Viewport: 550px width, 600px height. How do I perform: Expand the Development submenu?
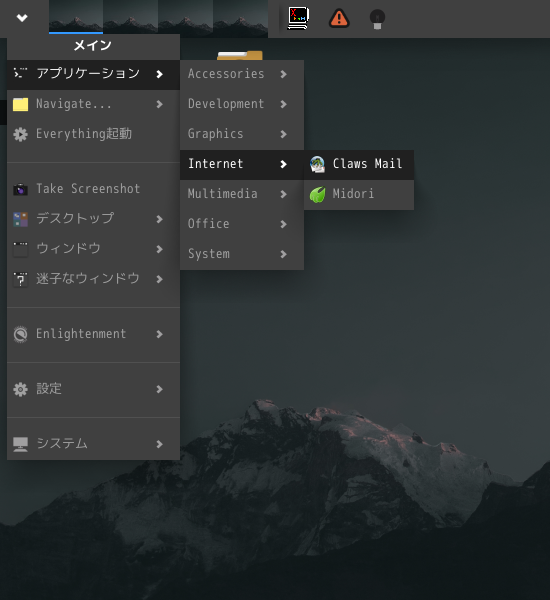pos(242,104)
